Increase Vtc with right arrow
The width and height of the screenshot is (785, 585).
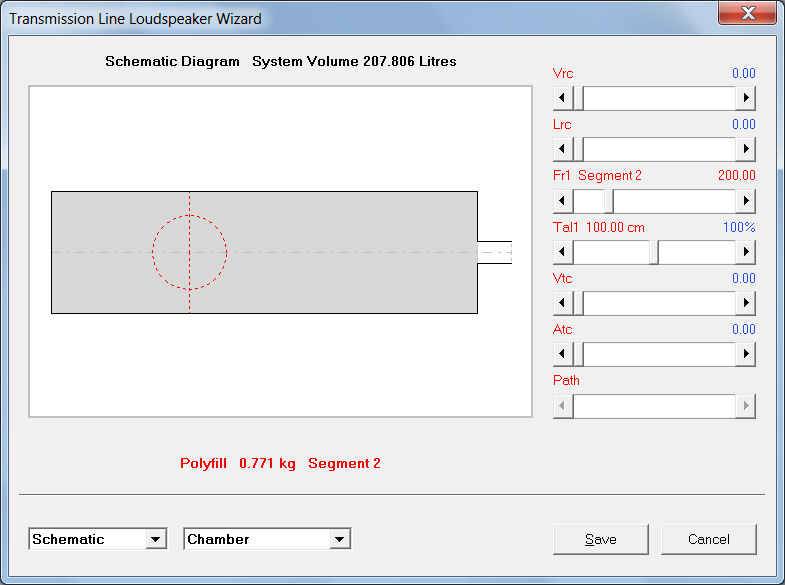(745, 303)
